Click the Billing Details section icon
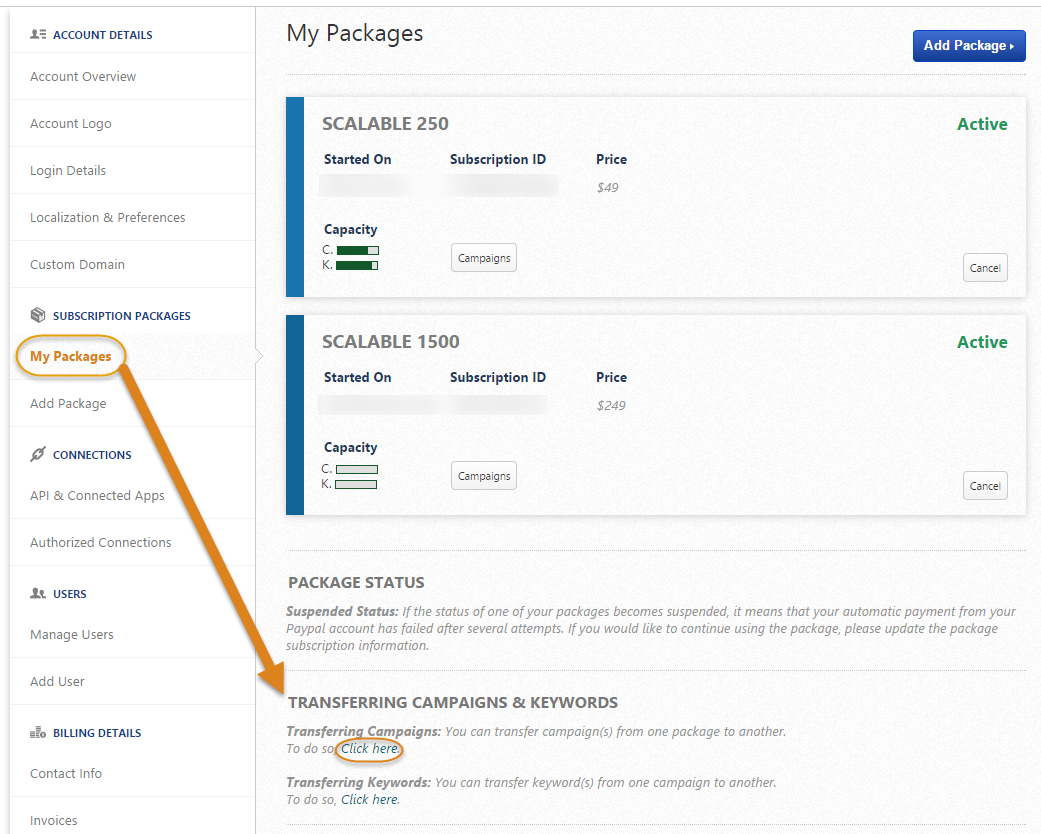Screen dimensions: 1041x834 coord(38,733)
